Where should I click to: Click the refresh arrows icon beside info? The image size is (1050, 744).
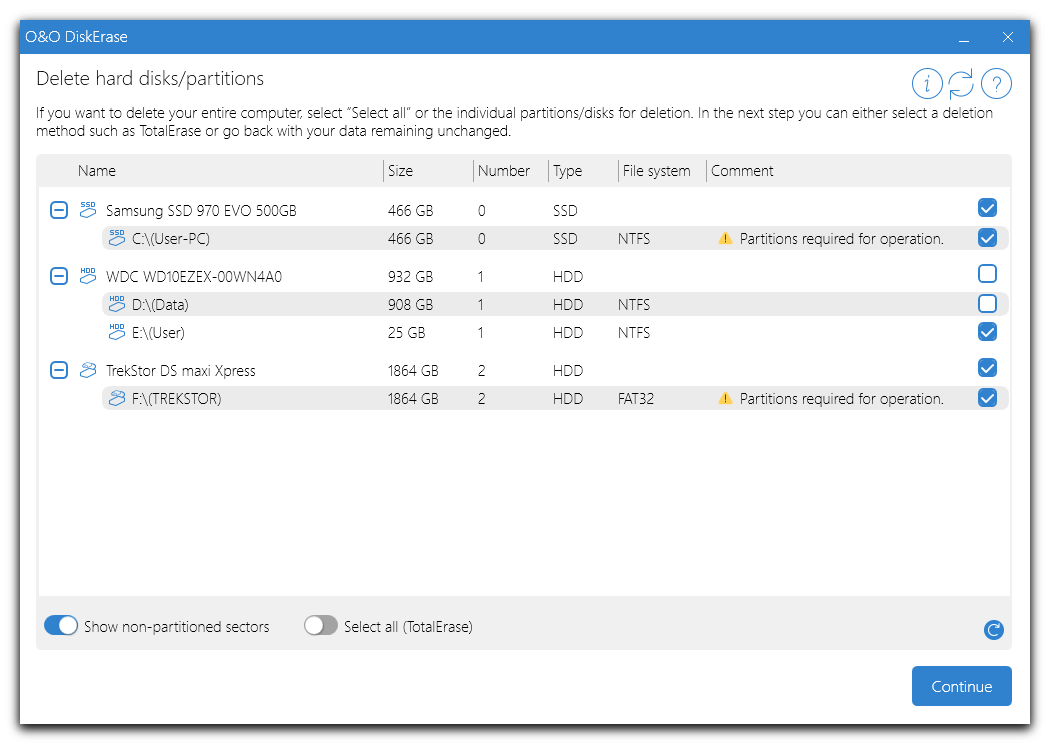coord(961,84)
